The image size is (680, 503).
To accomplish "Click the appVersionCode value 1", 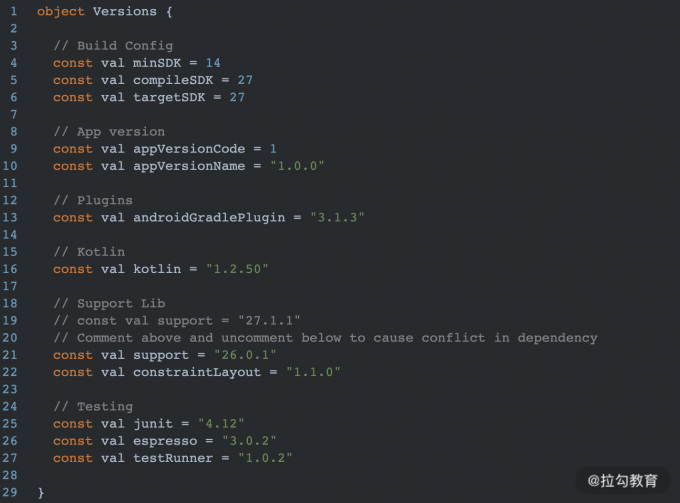I will pyautogui.click(x=273, y=149).
